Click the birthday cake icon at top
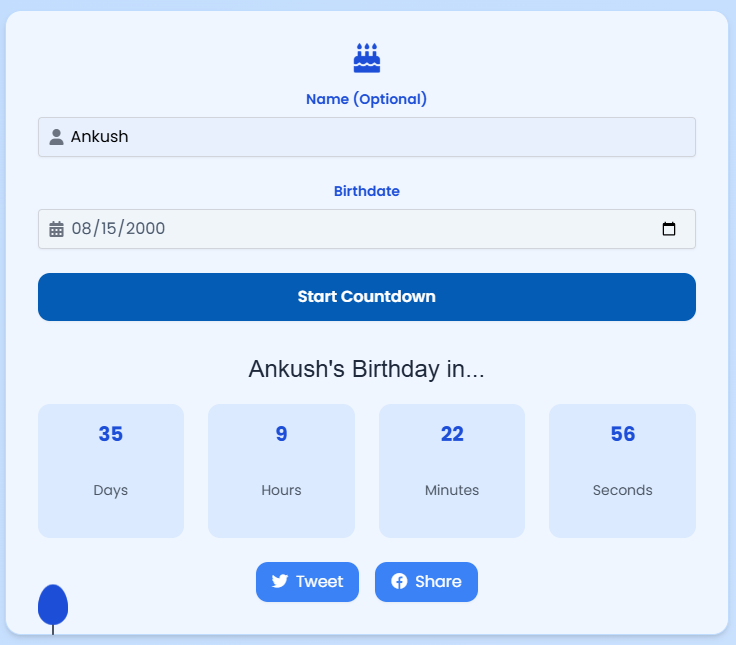This screenshot has height=645, width=736. coord(367,58)
